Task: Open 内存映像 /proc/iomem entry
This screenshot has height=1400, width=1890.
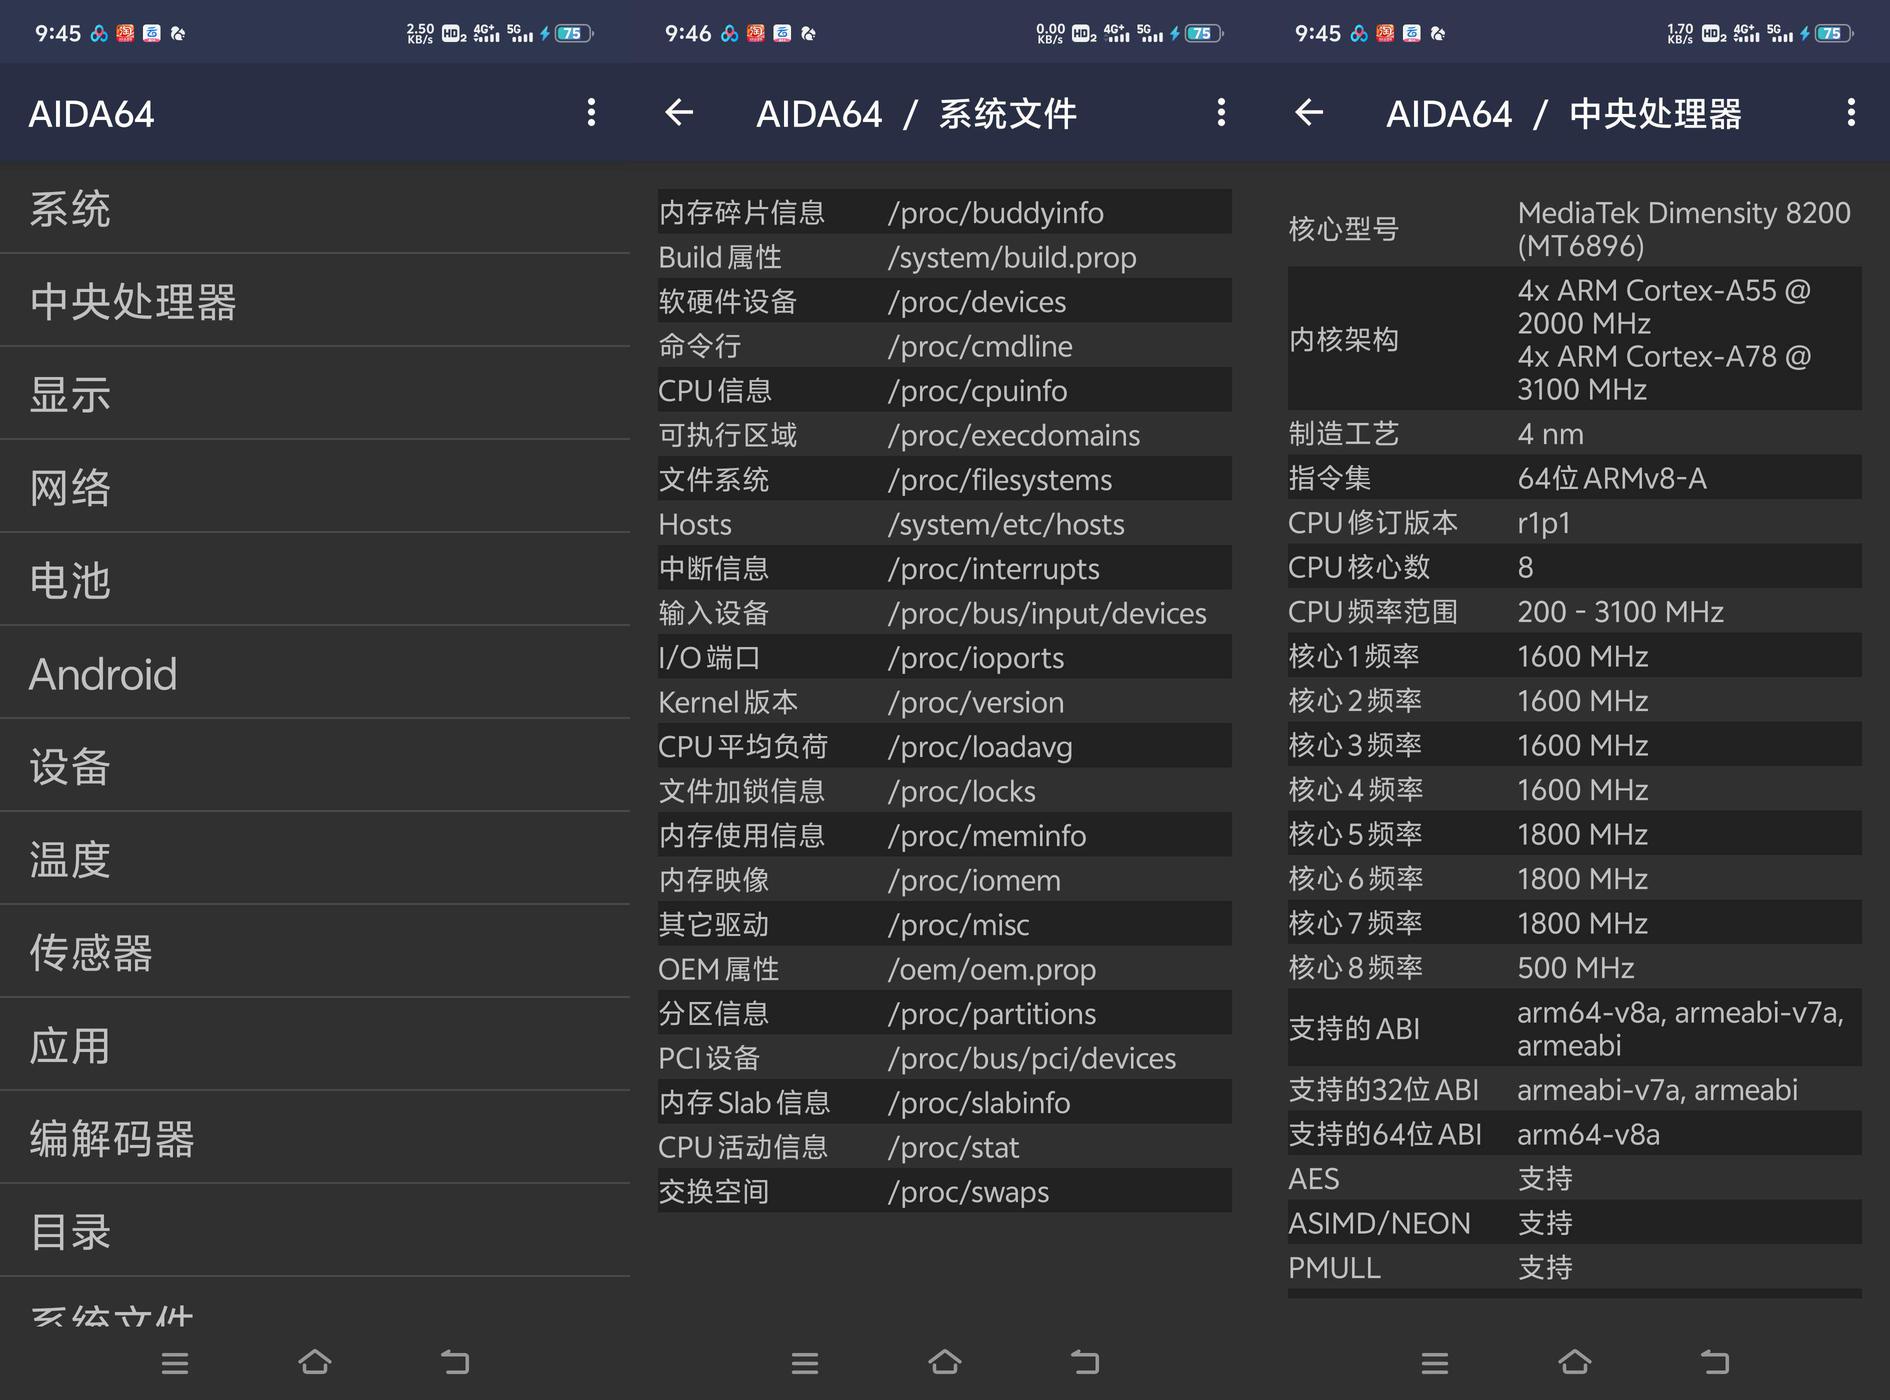Action: [945, 880]
